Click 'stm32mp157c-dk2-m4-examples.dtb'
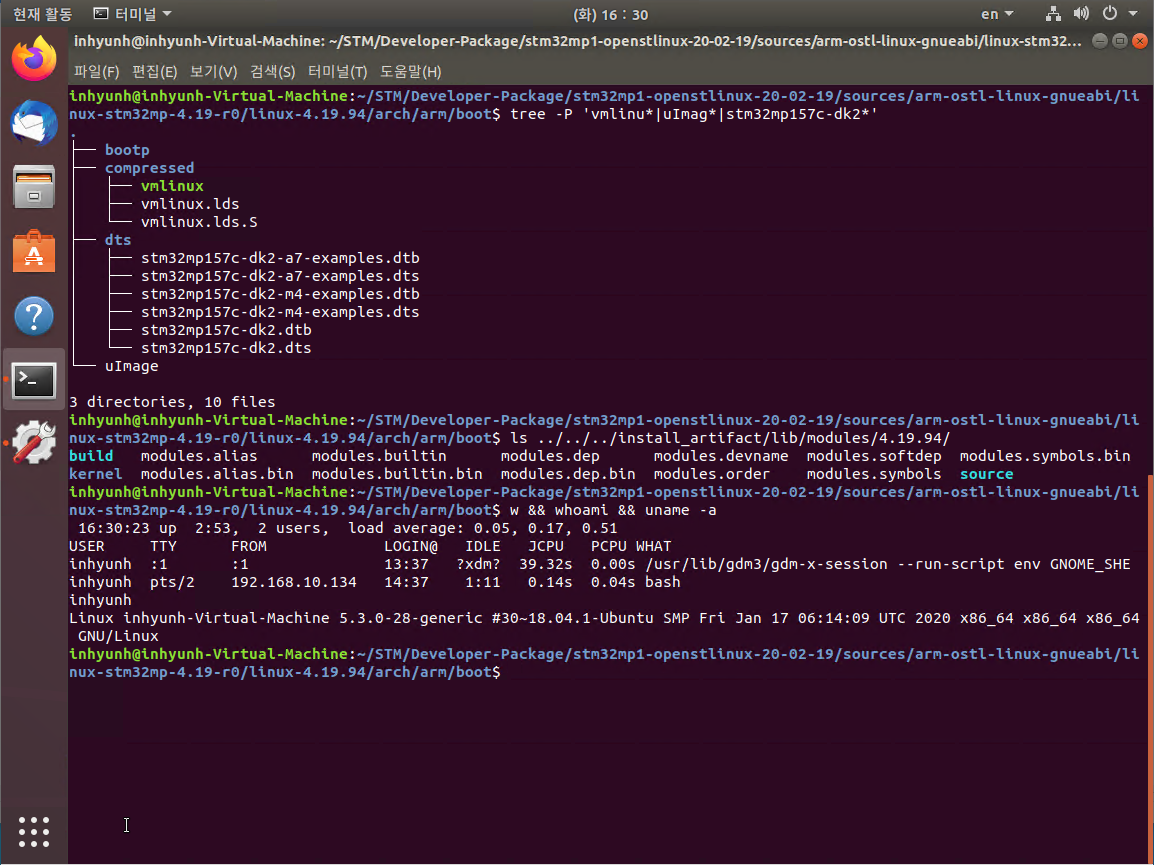 point(280,294)
